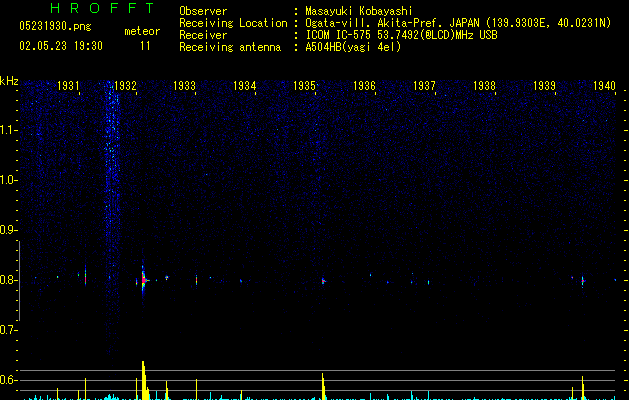Click the meteor count value 11
This screenshot has height=400, width=629.
(x=145, y=46)
